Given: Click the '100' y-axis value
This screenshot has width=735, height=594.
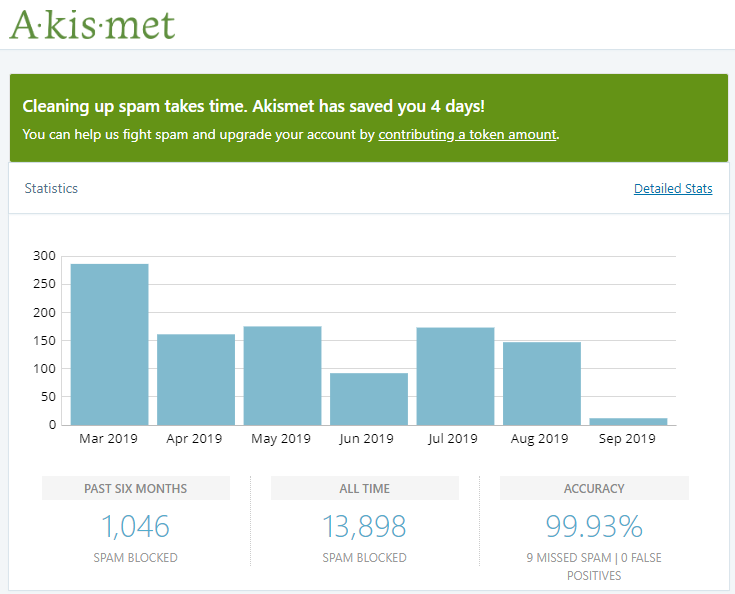Looking at the screenshot, I should click(x=44, y=369).
